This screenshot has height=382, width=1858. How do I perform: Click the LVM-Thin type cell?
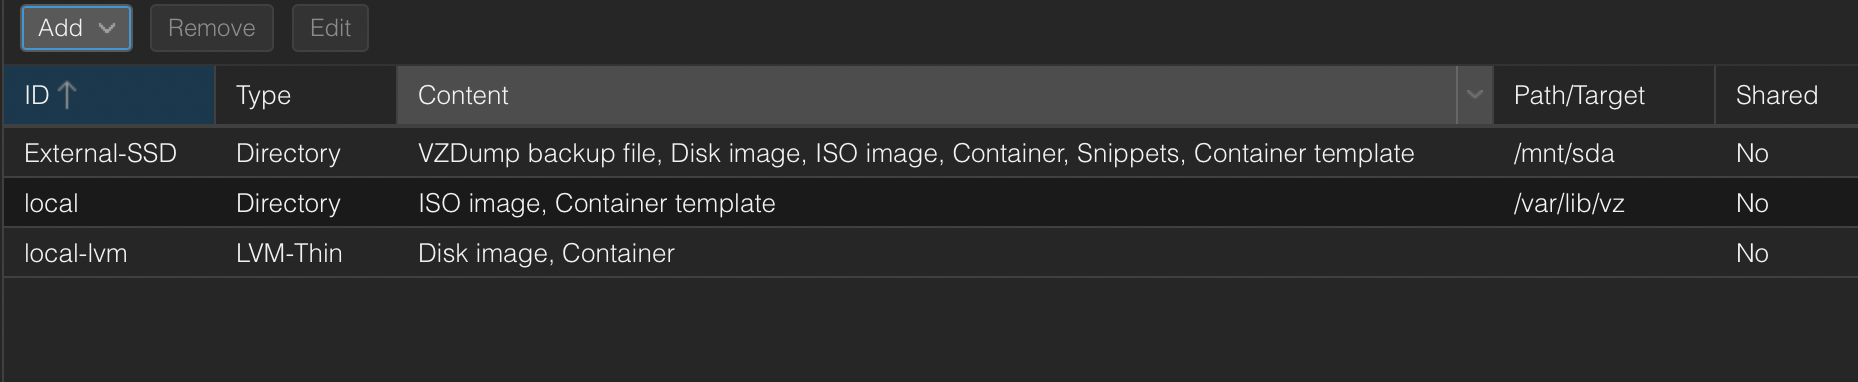[289, 253]
